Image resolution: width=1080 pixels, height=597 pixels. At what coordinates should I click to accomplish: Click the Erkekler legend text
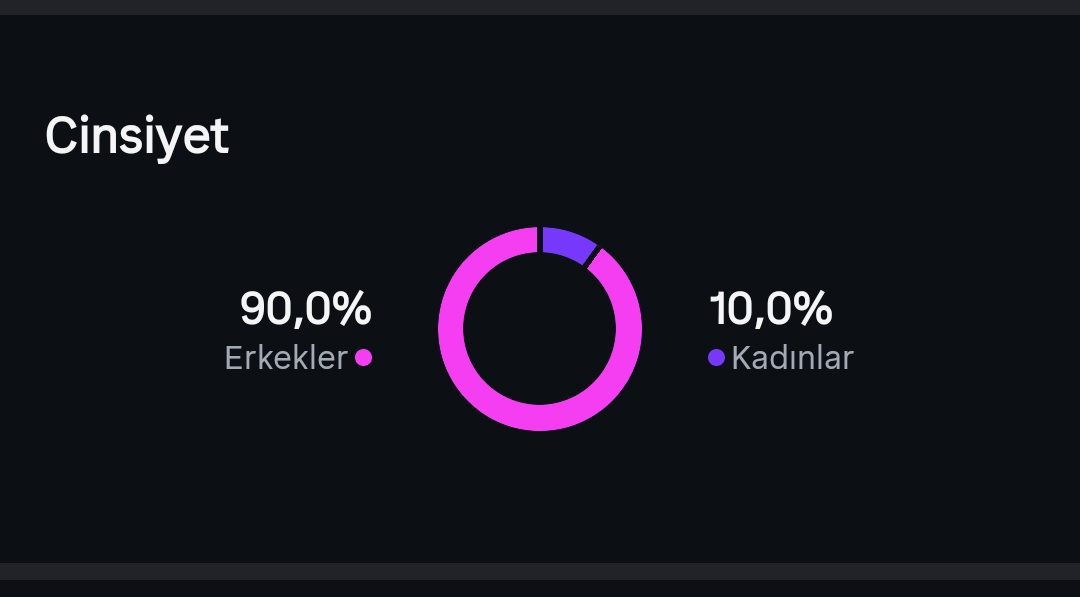pos(286,358)
